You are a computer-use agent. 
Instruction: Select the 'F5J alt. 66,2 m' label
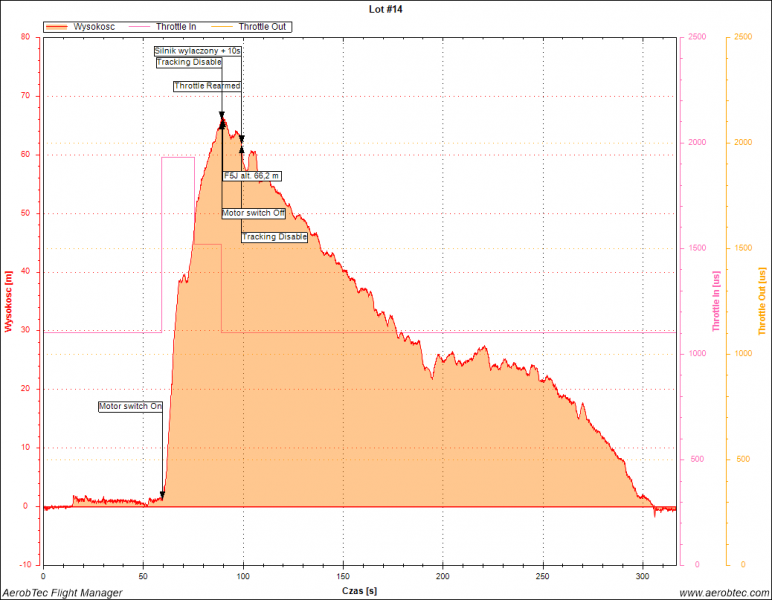click(x=252, y=176)
